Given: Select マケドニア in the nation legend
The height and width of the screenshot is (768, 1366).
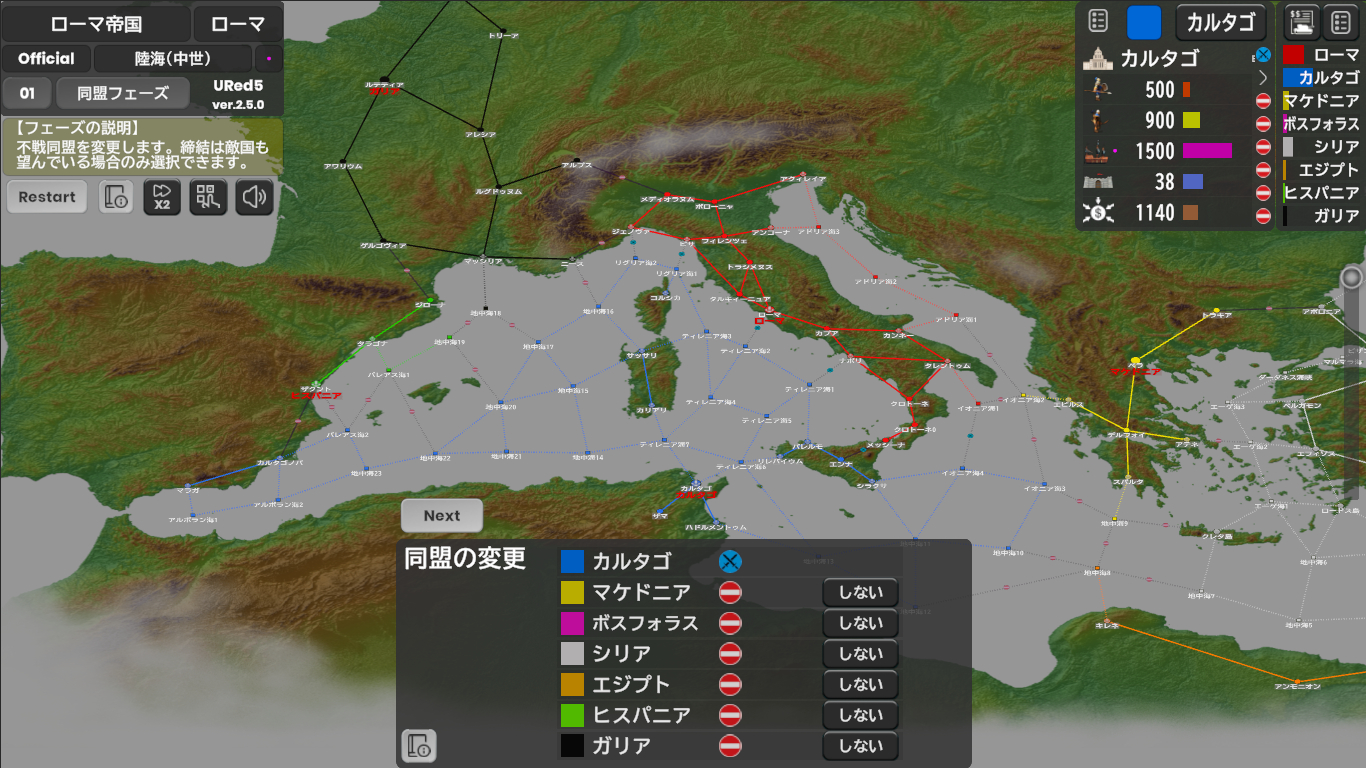Looking at the screenshot, I should (x=1322, y=101).
